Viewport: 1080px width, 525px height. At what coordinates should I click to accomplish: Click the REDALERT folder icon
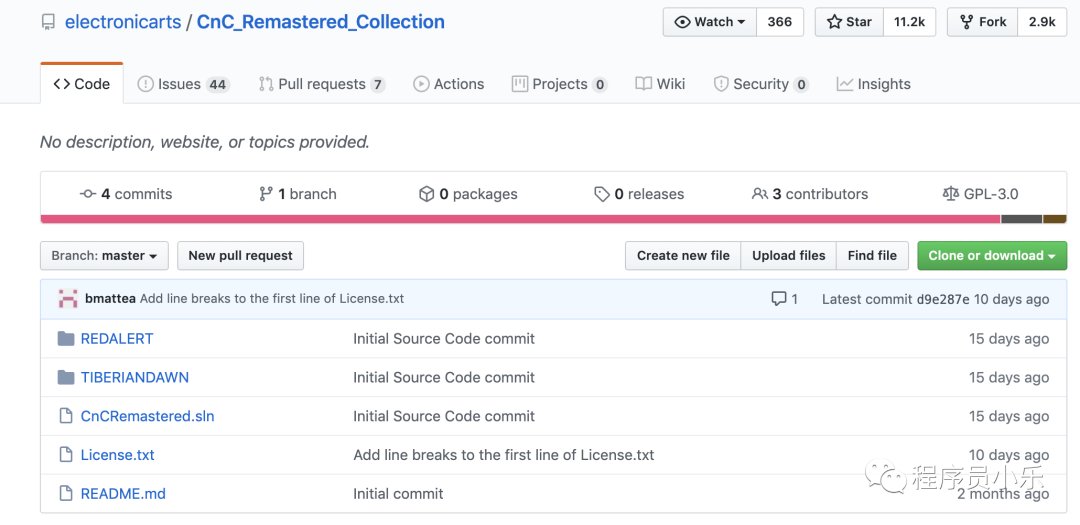tap(66, 338)
